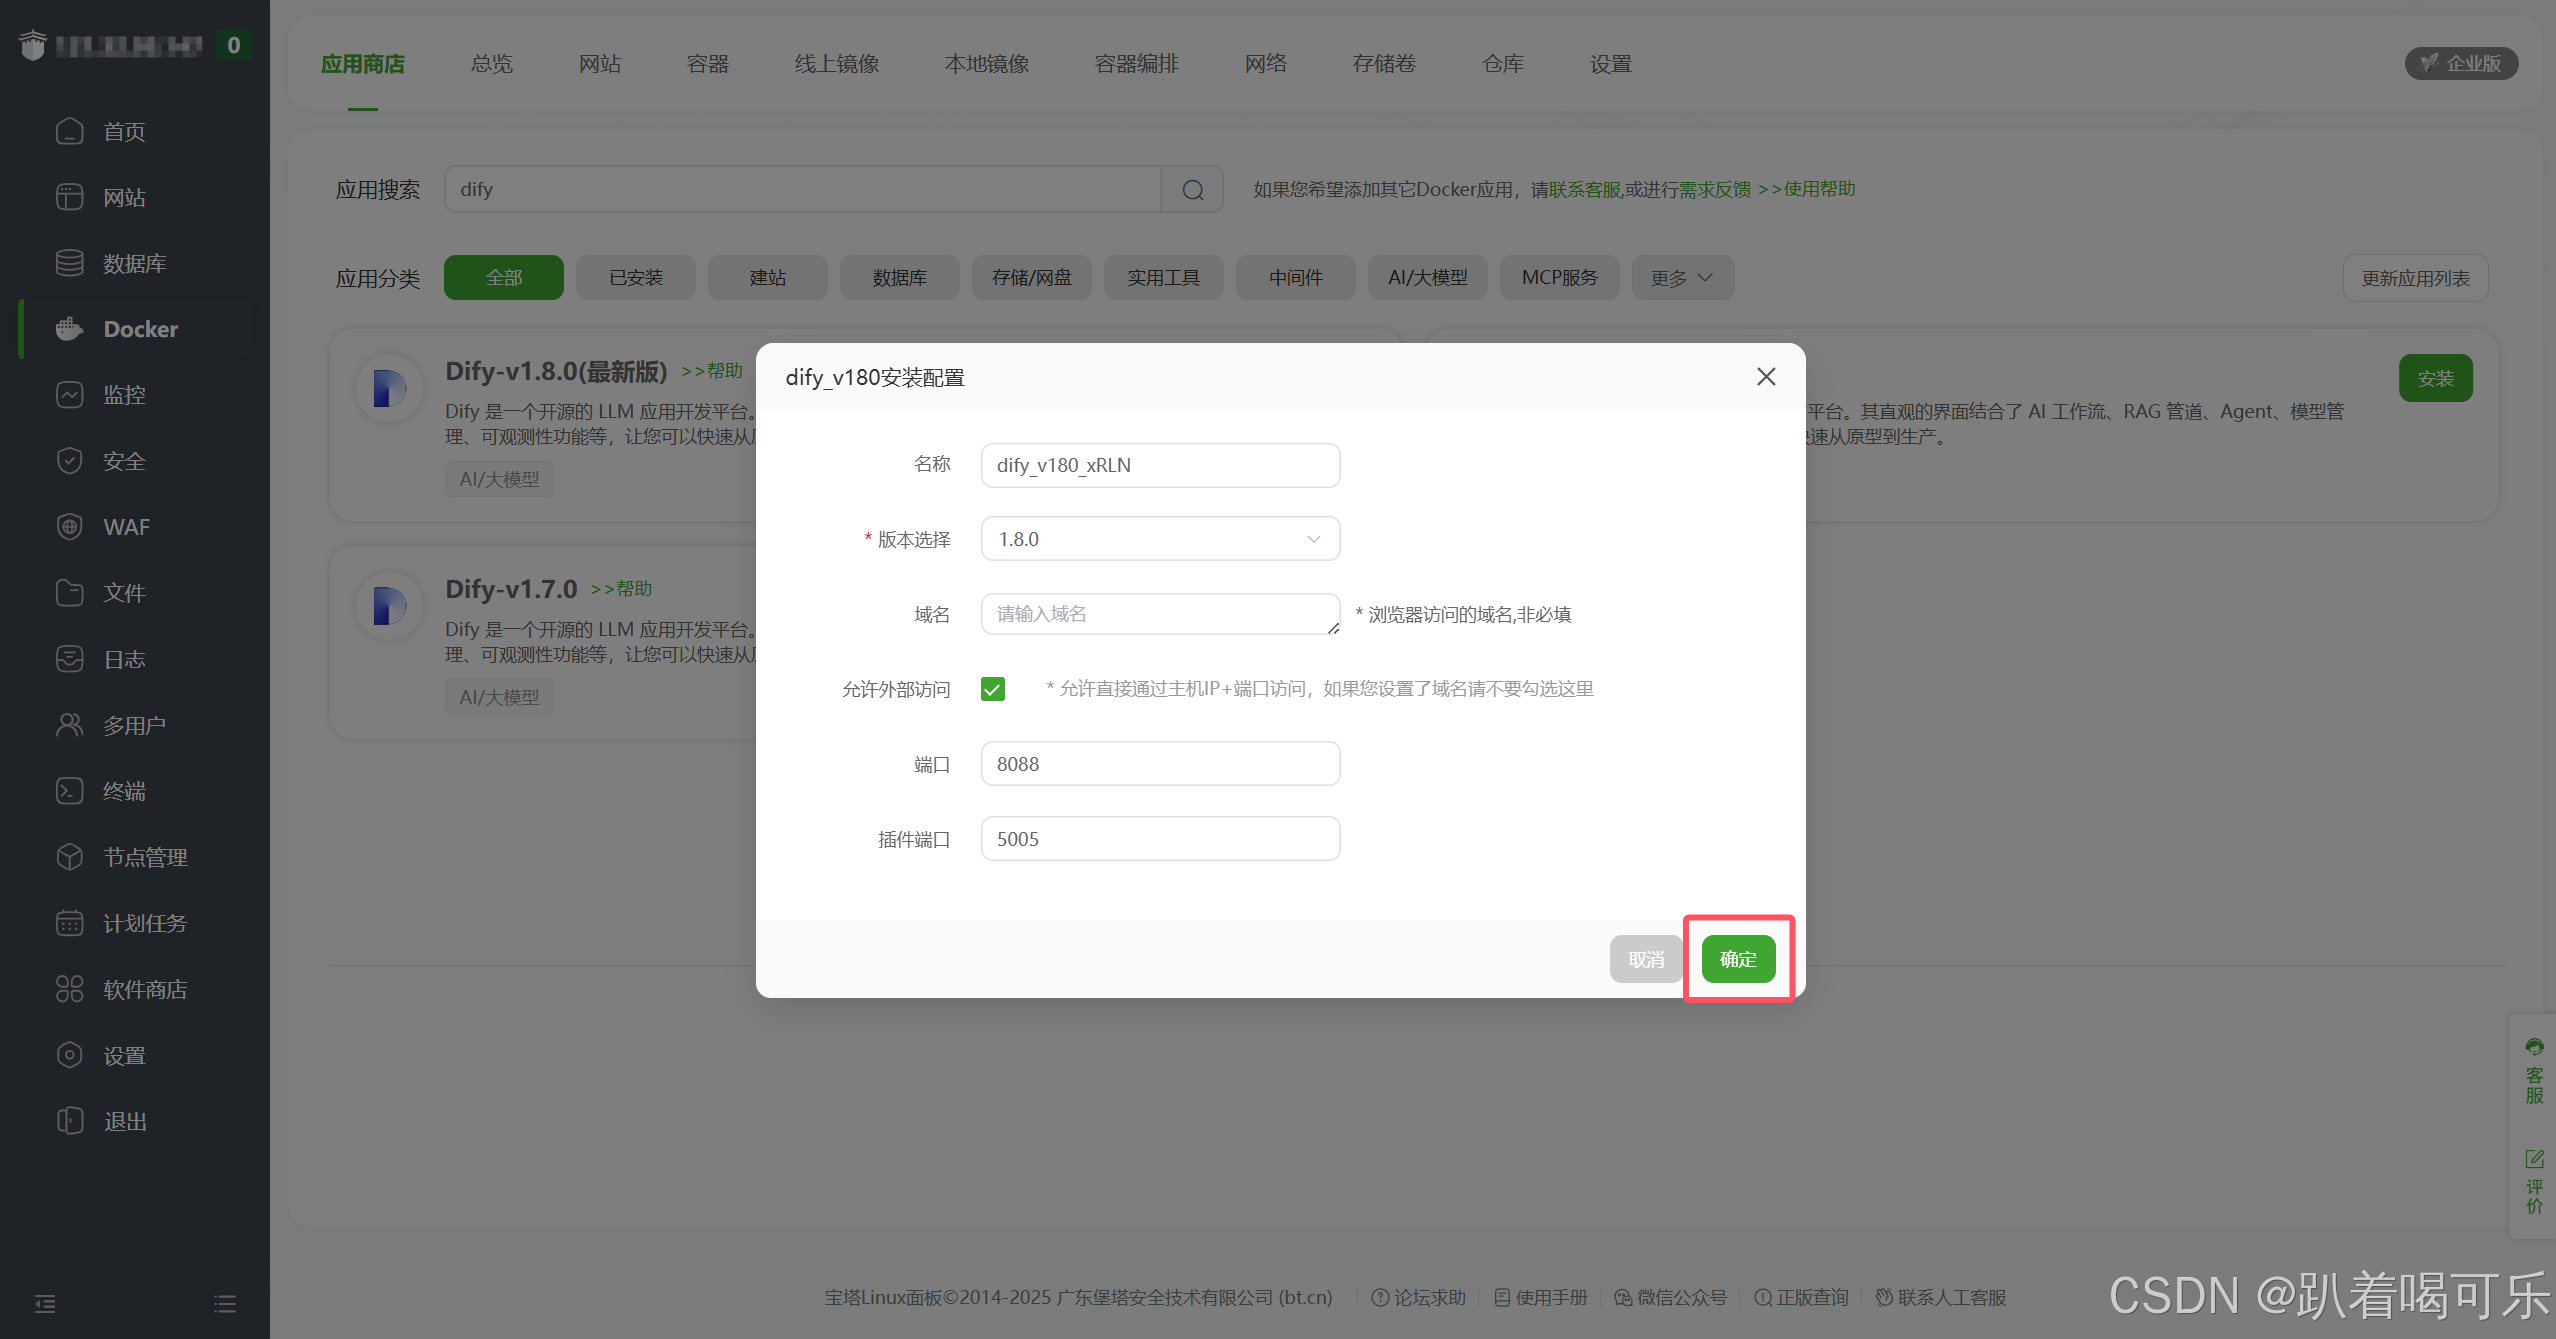Viewport: 2556px width, 1339px height.
Task: Open the 论坛求助 footer link
Action: [x=1418, y=1297]
